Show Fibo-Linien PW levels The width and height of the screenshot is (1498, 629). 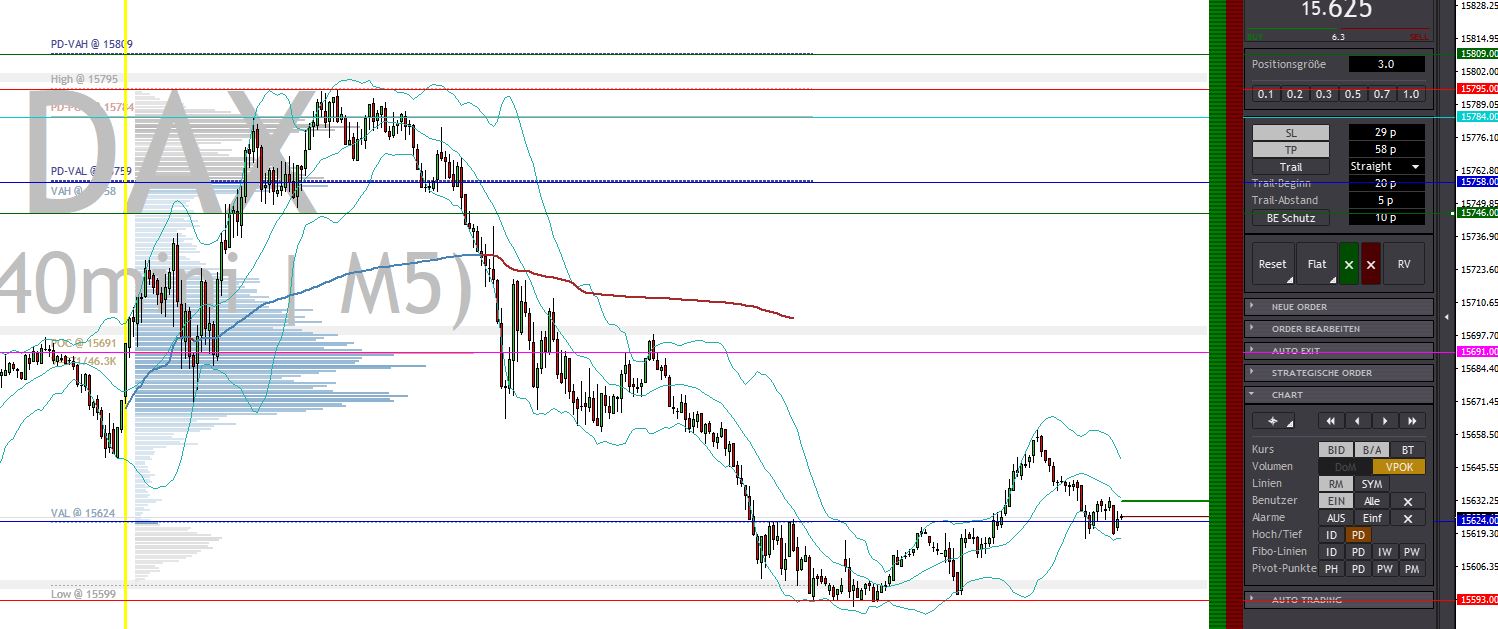pyautogui.click(x=1412, y=552)
